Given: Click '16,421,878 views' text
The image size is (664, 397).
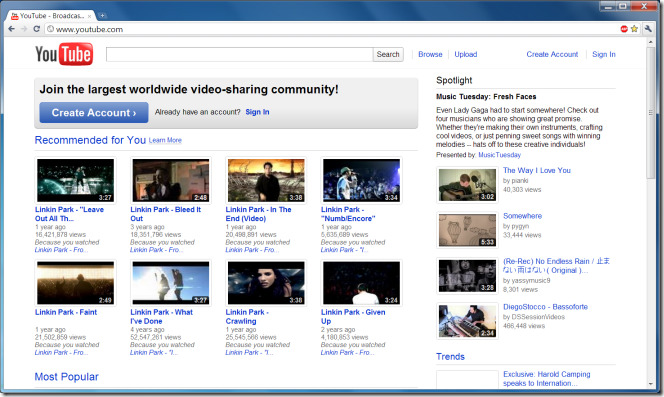Looking at the screenshot, I should pyautogui.click(x=60, y=235).
